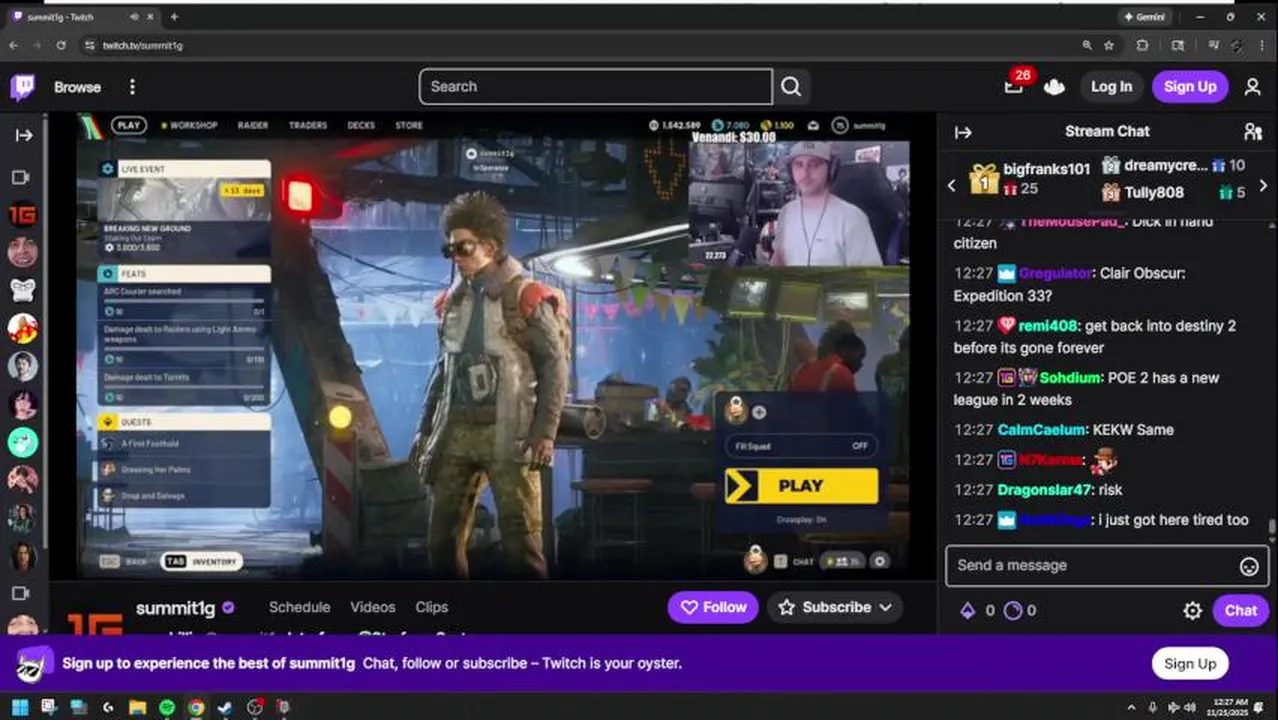This screenshot has height=720, width=1278.
Task: Open File Explorer from the taskbar
Action: (x=137, y=708)
